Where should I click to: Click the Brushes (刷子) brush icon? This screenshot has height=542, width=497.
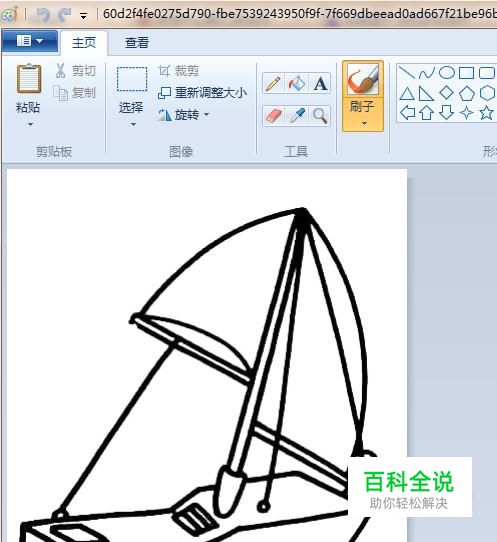363,79
